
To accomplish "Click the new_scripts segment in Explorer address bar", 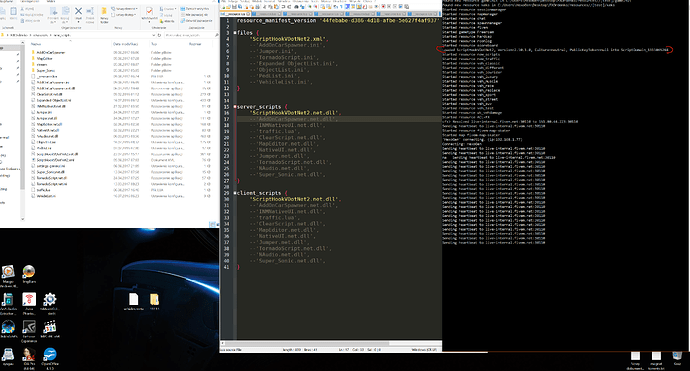I will pos(62,35).
